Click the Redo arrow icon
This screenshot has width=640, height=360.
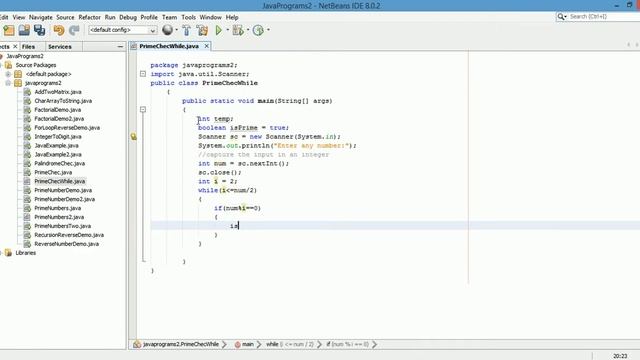click(x=74, y=30)
